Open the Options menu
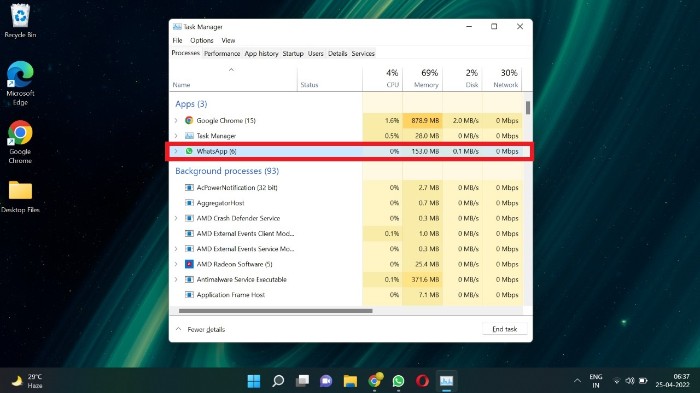The image size is (700, 393). pyautogui.click(x=202, y=40)
